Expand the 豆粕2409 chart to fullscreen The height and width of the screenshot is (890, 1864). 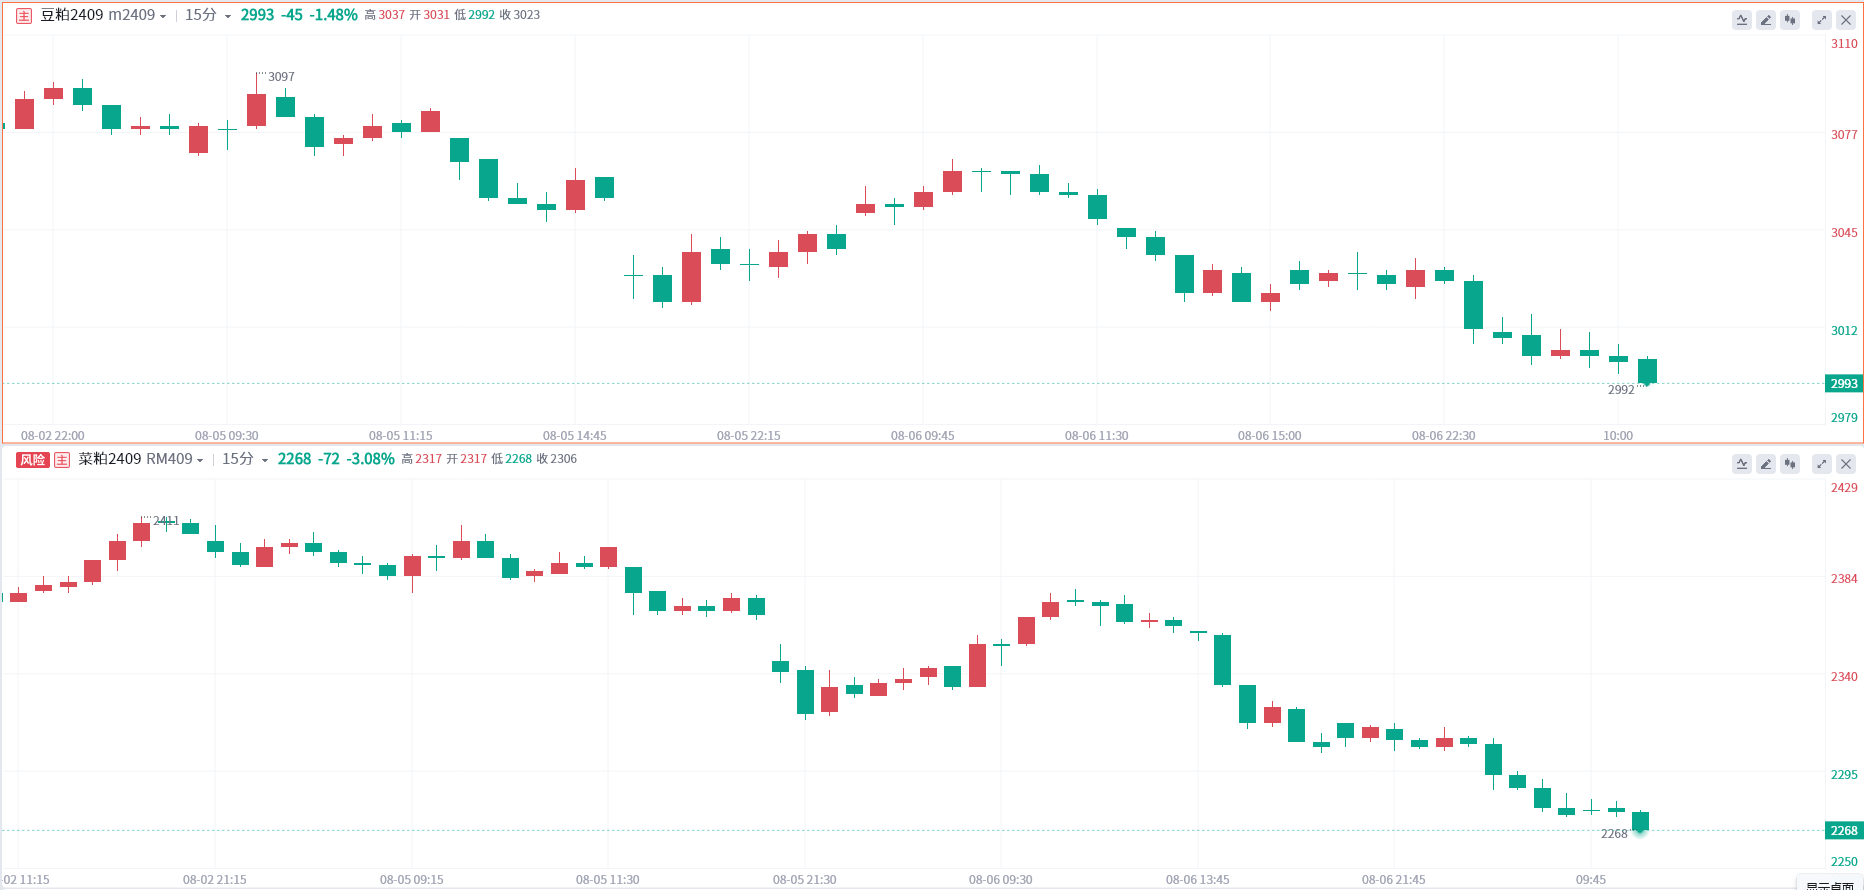[1822, 20]
